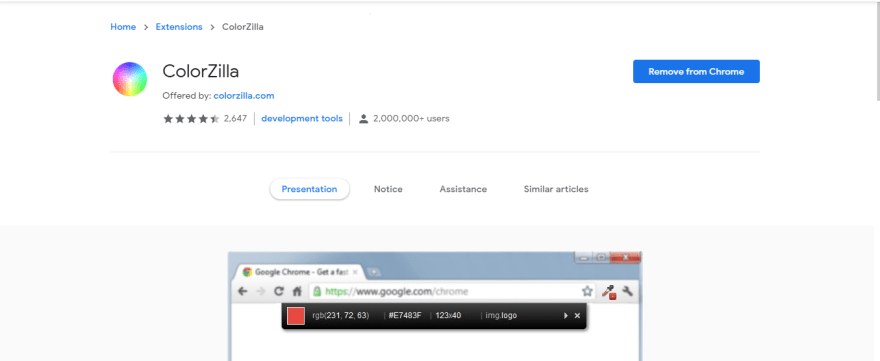Click the ColorZilla rainbow logo icon
The width and height of the screenshot is (880, 361).
click(x=130, y=79)
